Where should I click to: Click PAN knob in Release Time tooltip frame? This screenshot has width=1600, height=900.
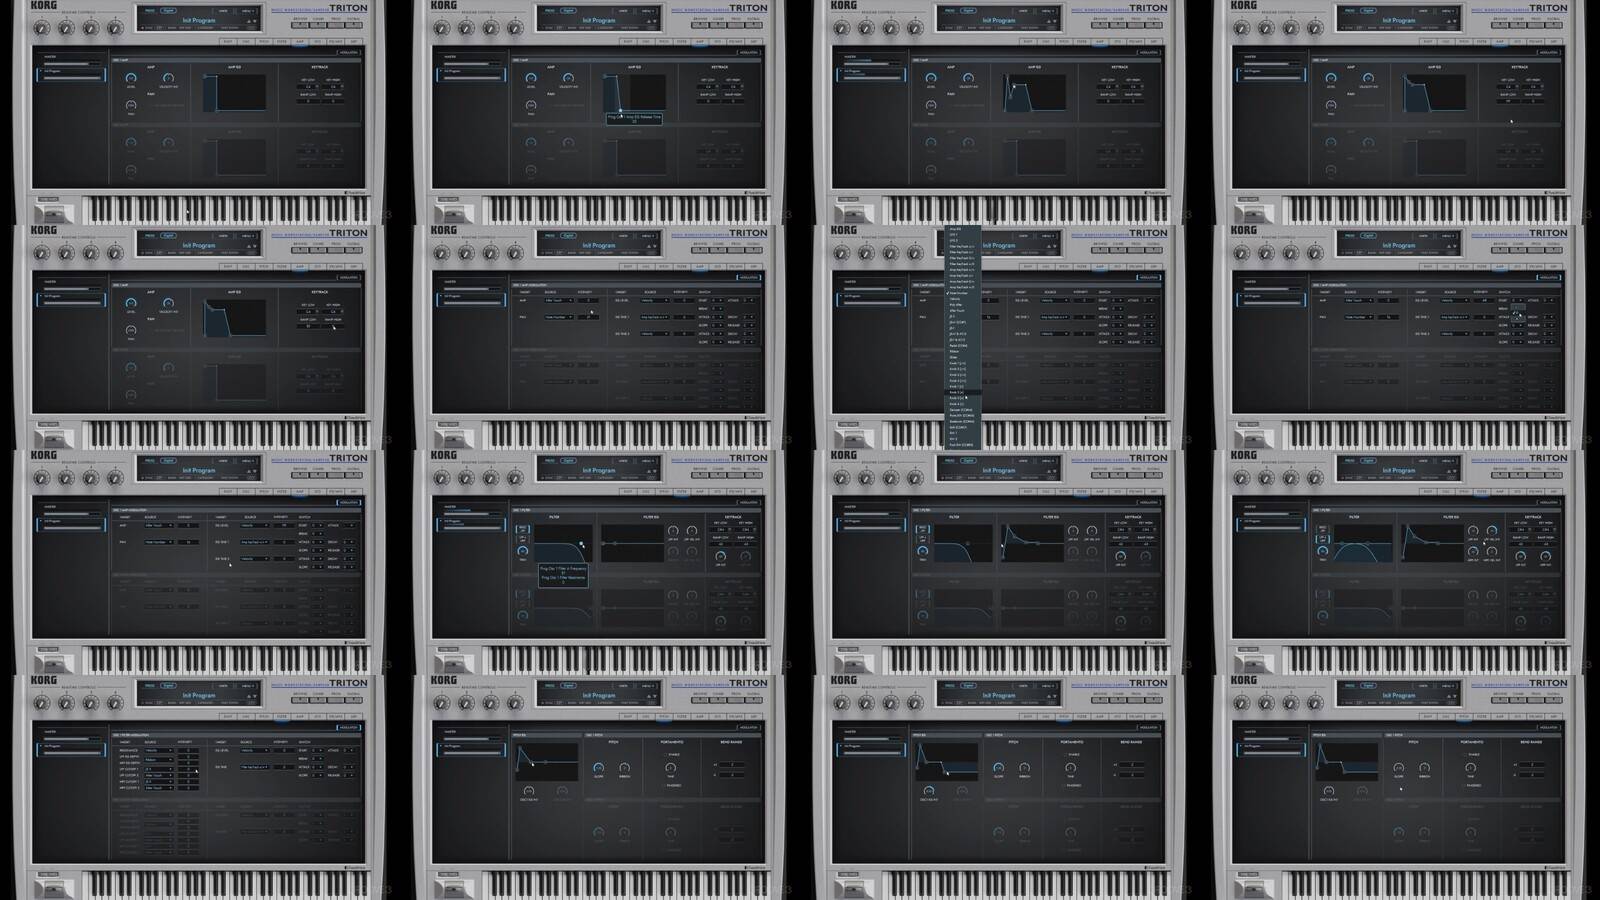coord(531,104)
